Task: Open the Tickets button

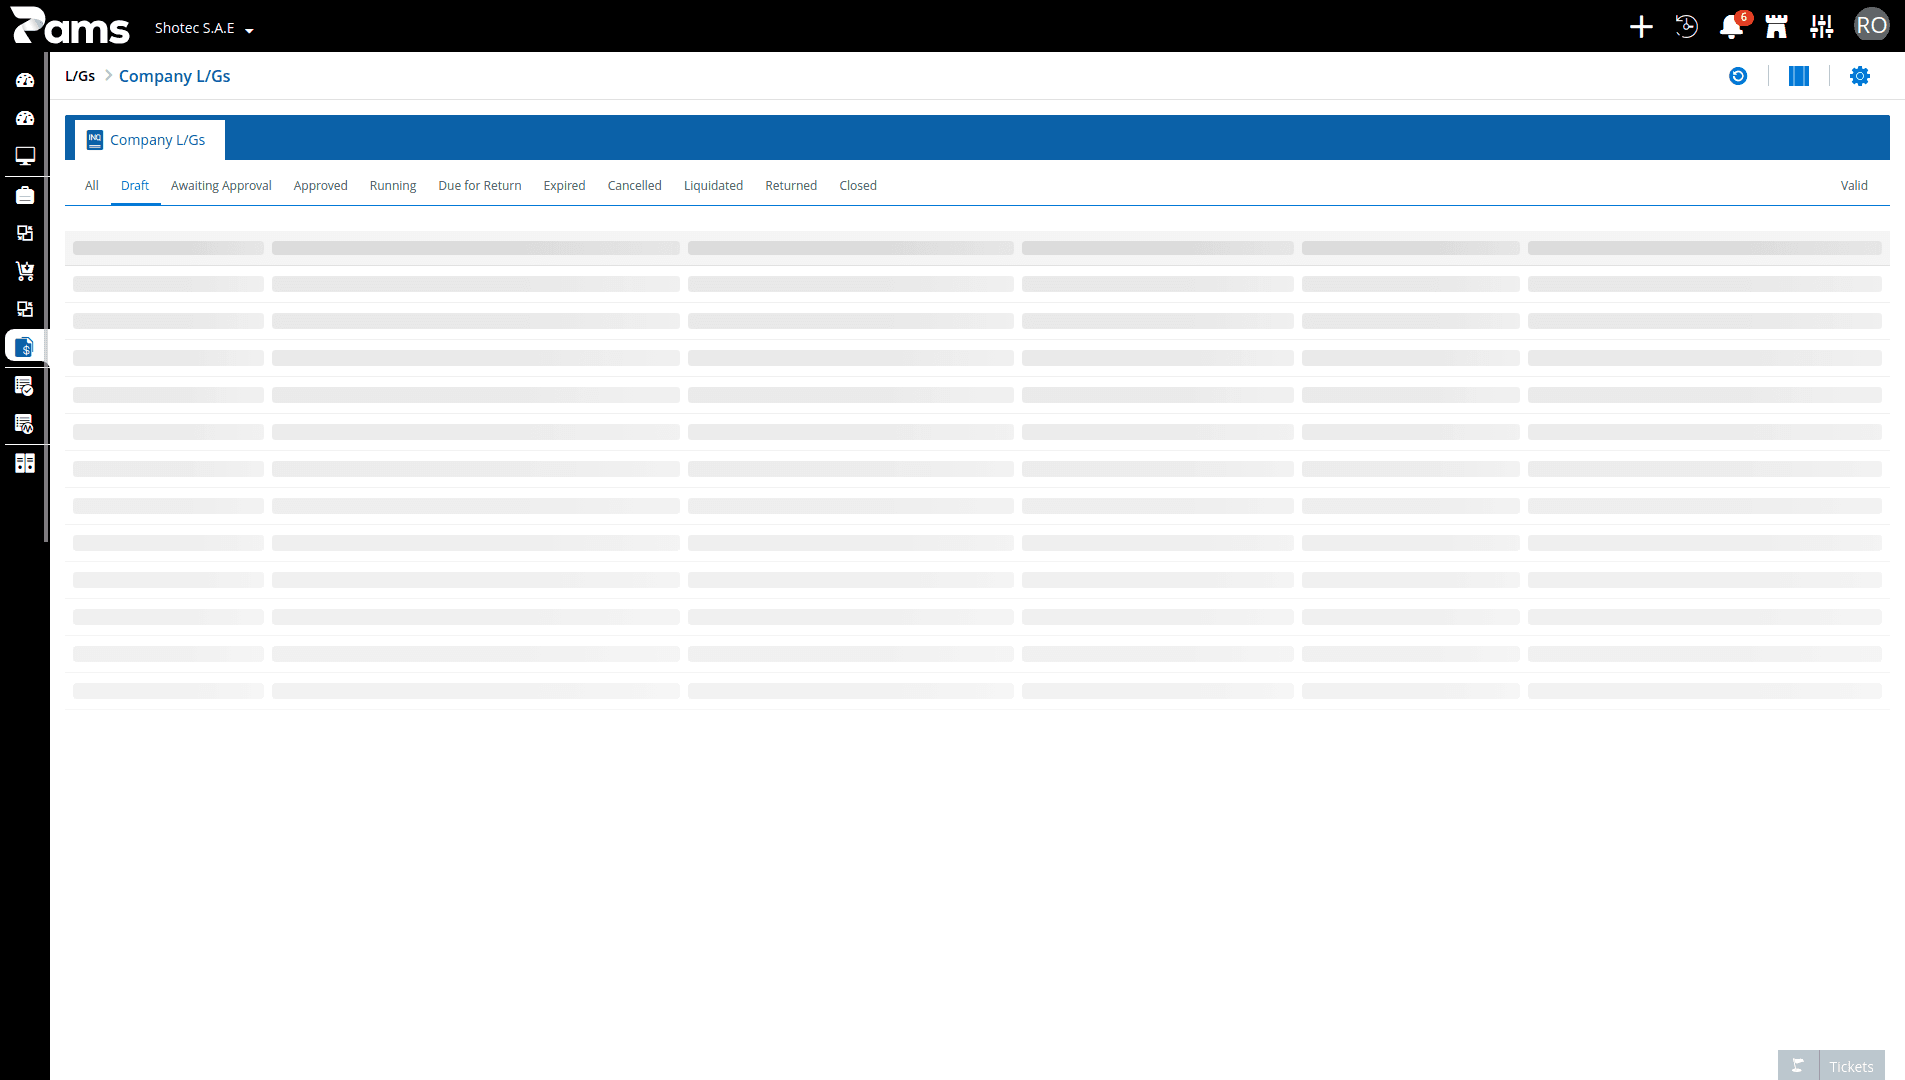Action: (1832, 1066)
